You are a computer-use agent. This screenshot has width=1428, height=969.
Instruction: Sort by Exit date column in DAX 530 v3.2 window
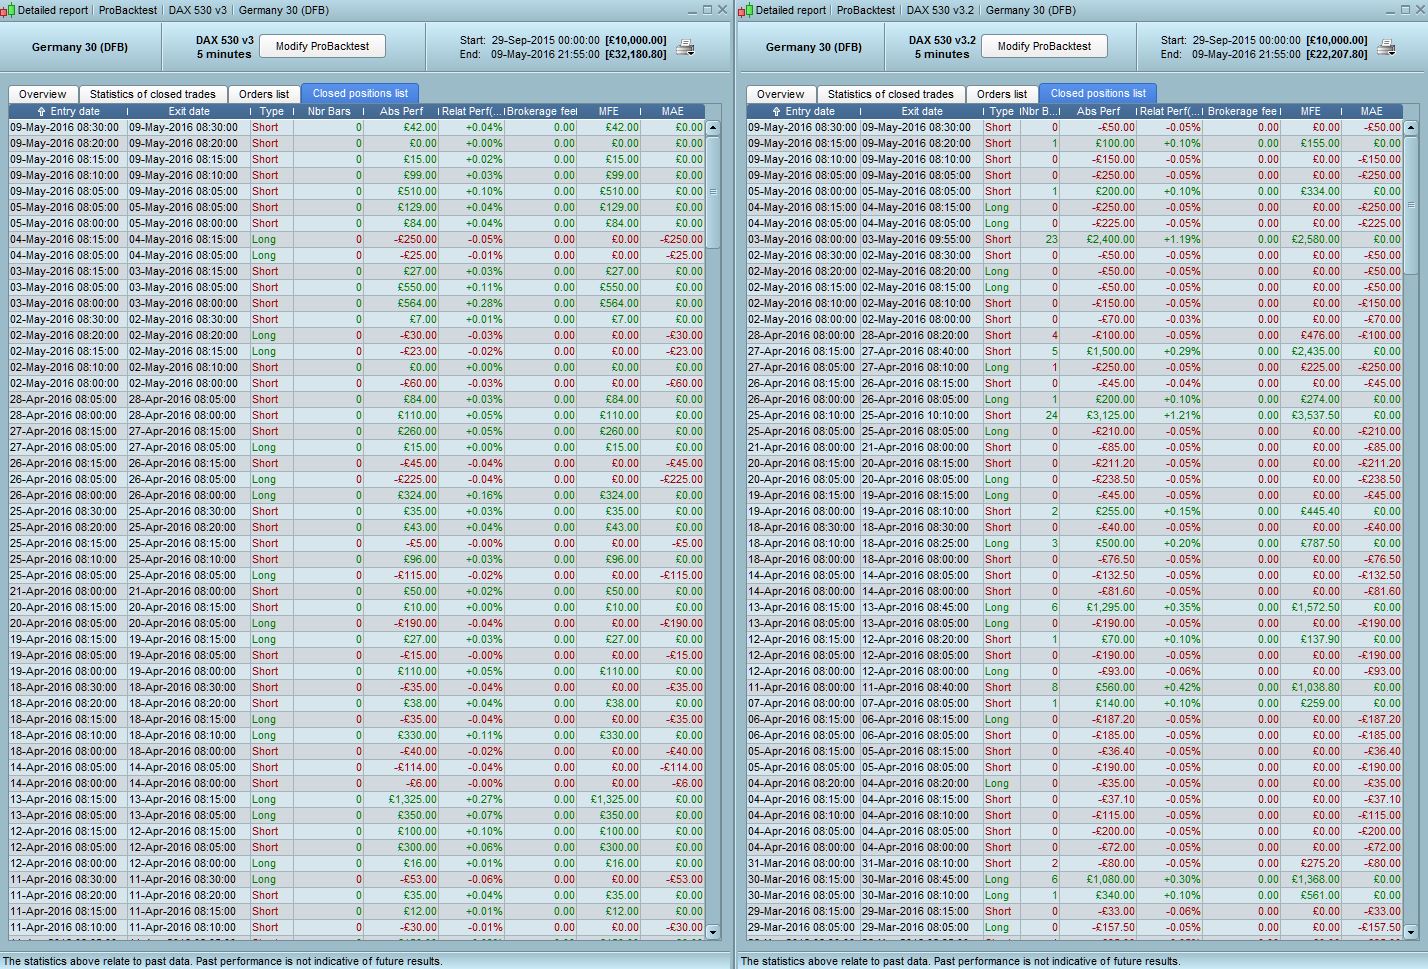(x=922, y=111)
